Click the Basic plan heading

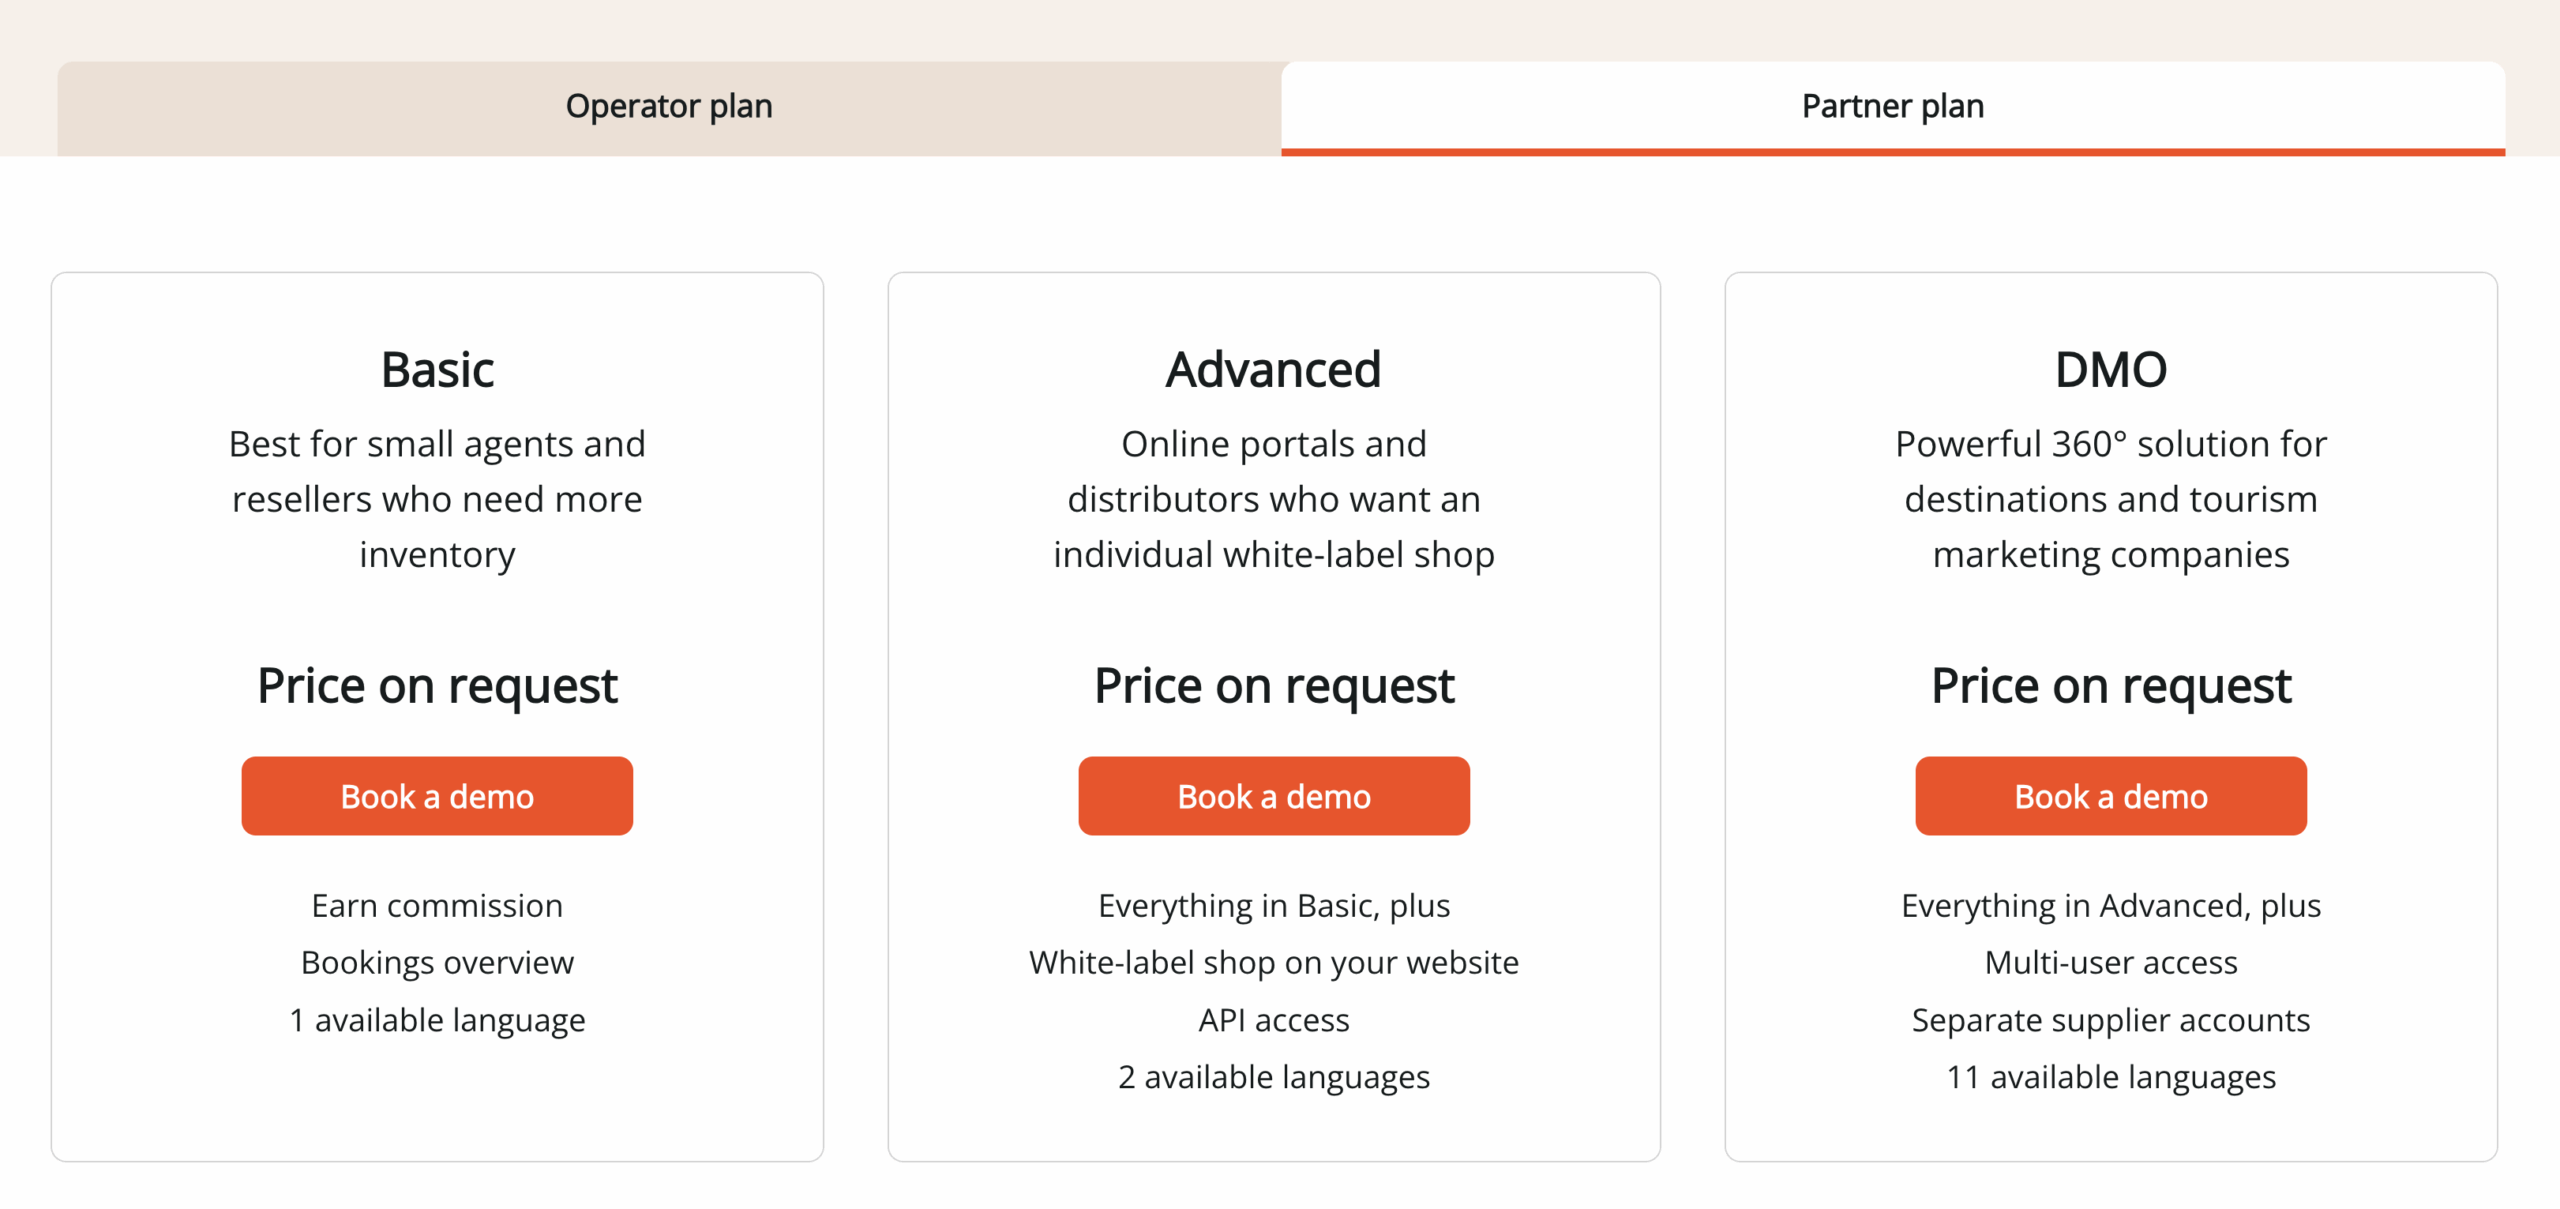[437, 368]
